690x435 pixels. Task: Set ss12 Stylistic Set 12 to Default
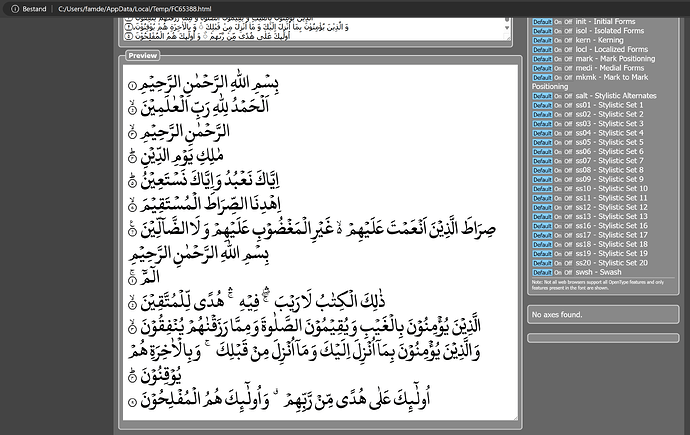[x=542, y=208]
